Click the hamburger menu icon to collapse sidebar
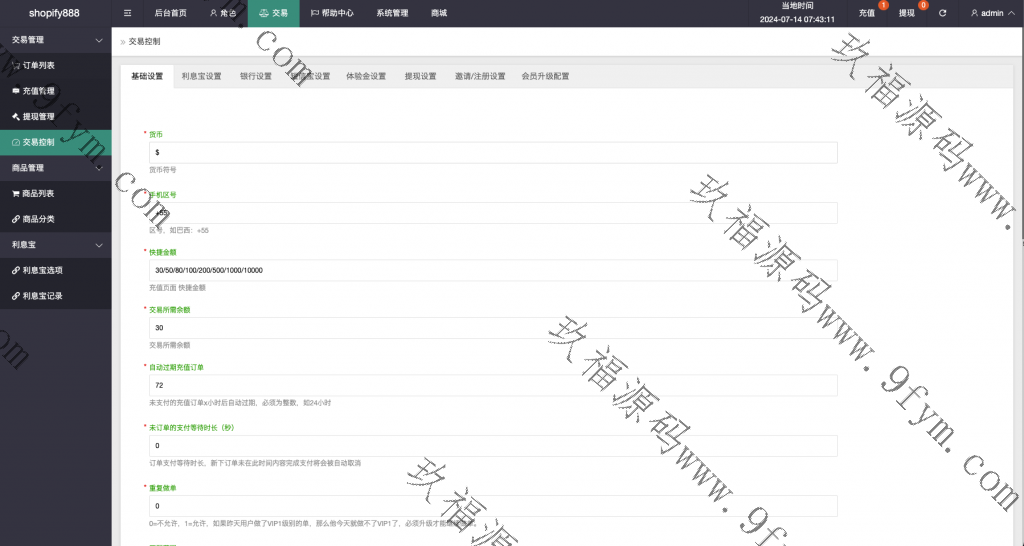 (127, 13)
